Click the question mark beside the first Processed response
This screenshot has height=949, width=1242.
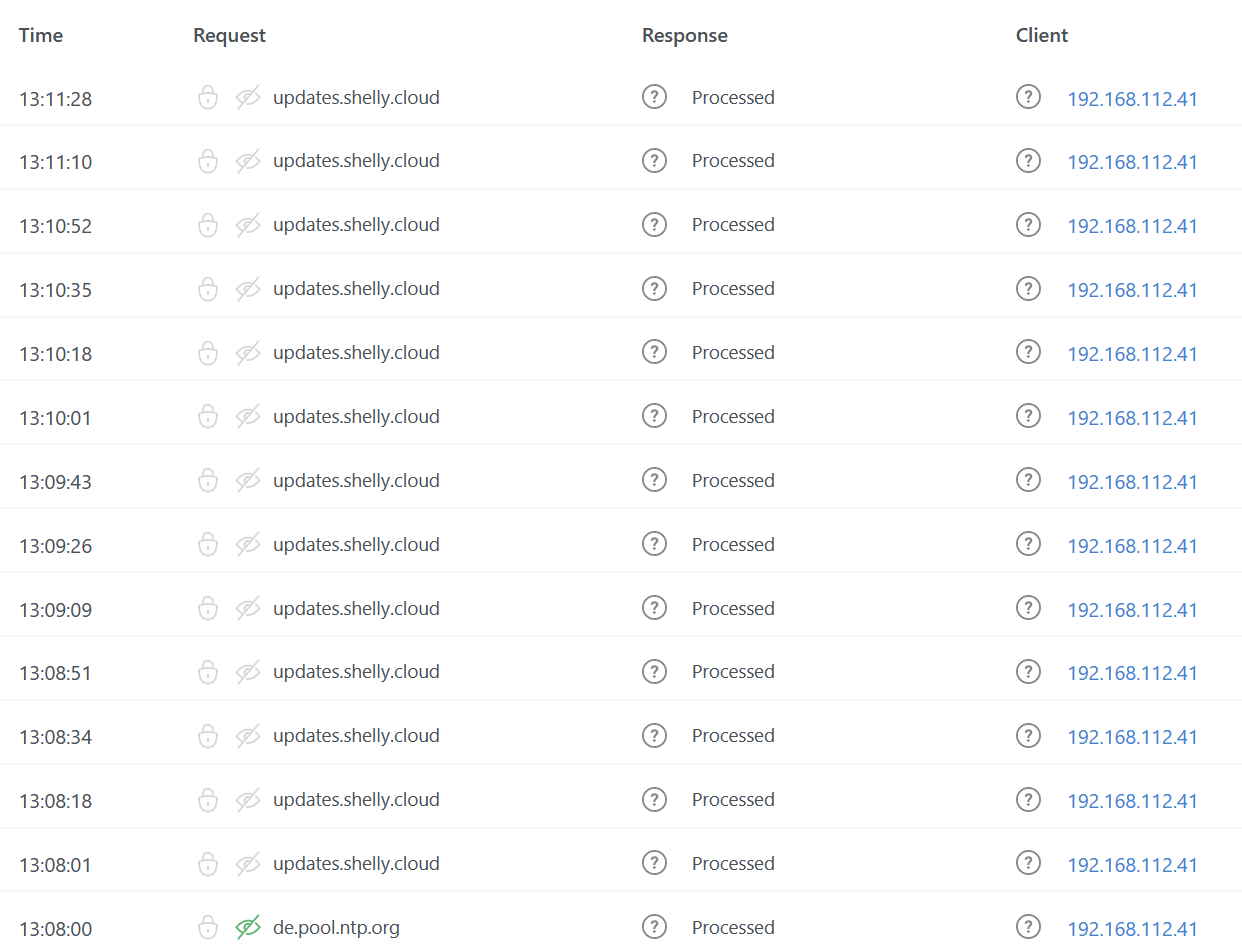pos(654,97)
